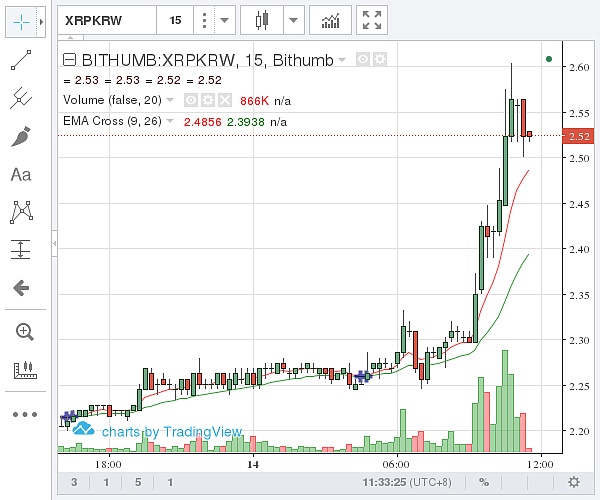Select the 3 range button in bottom bar
Screen dimensions: 600x500
pyautogui.click(x=74, y=482)
